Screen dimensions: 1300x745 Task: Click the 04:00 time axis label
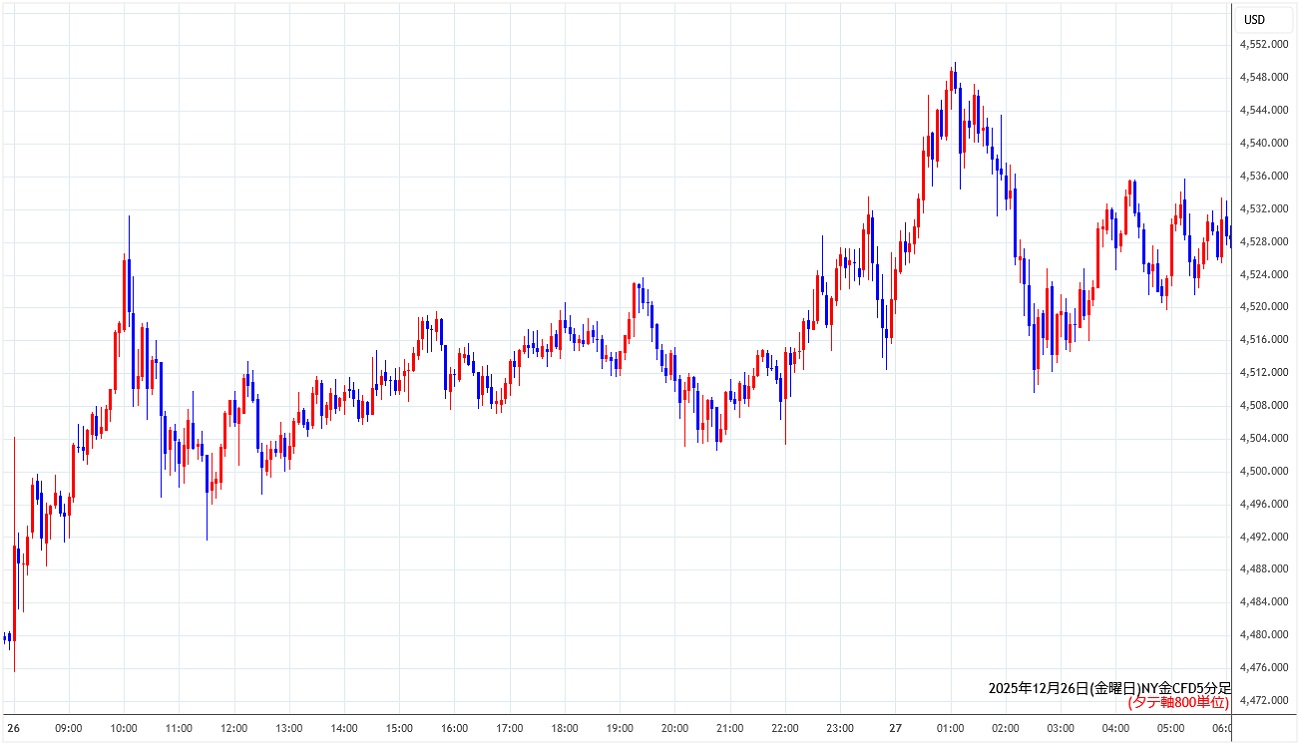coord(1115,728)
